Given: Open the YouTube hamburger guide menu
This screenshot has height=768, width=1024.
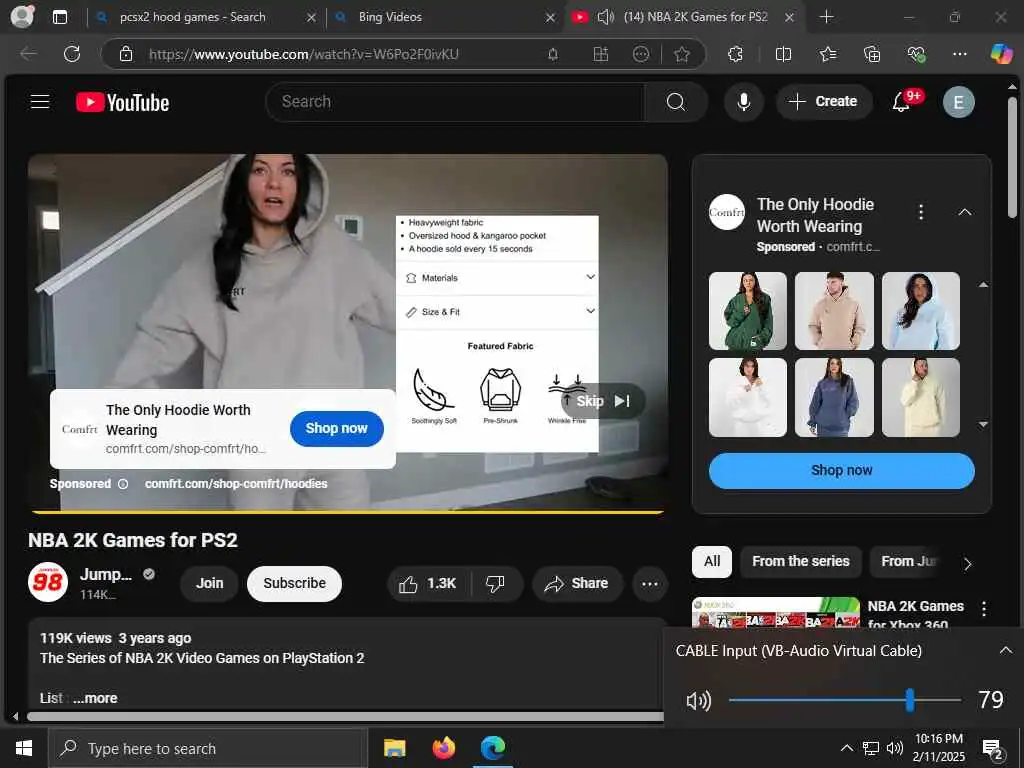Looking at the screenshot, I should [x=40, y=102].
